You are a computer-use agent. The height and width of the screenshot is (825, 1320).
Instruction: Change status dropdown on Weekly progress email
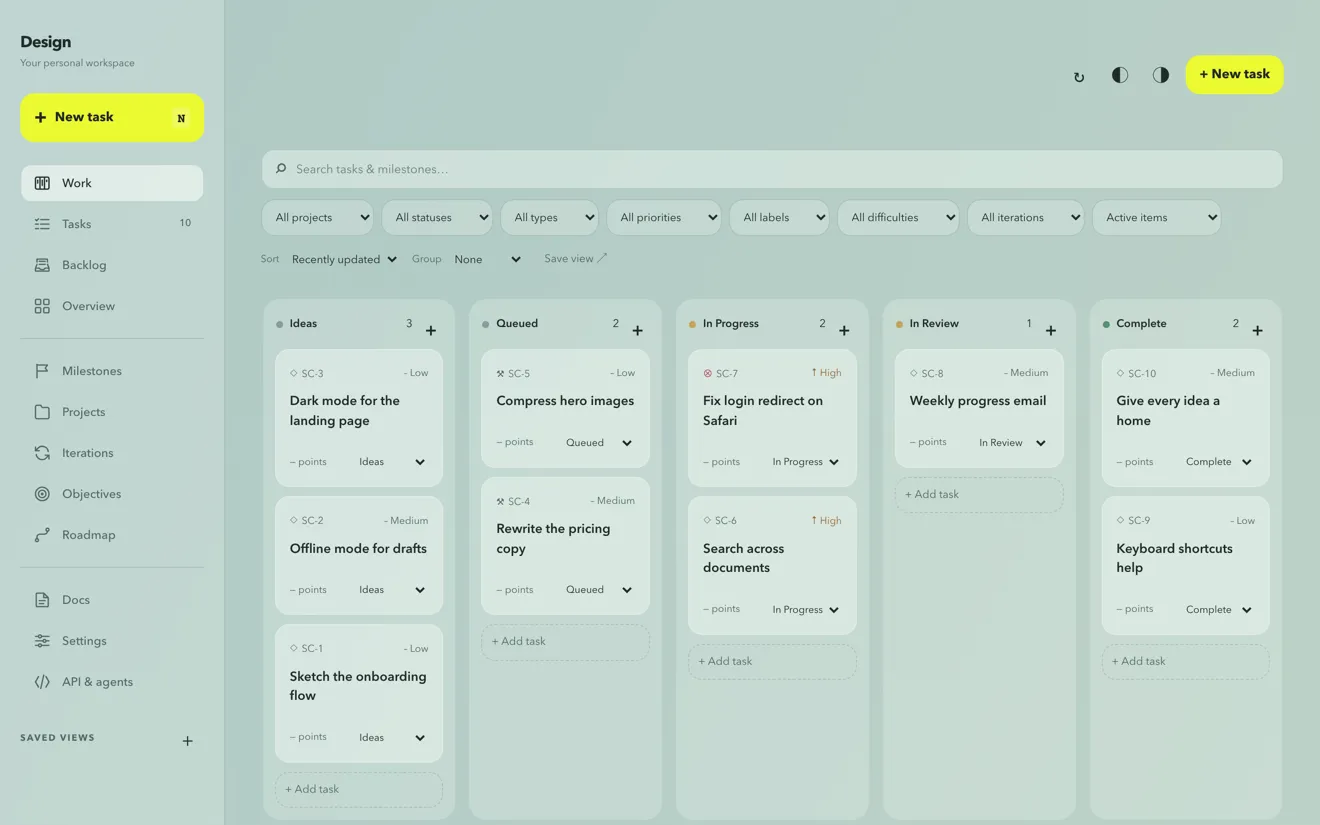(1012, 443)
